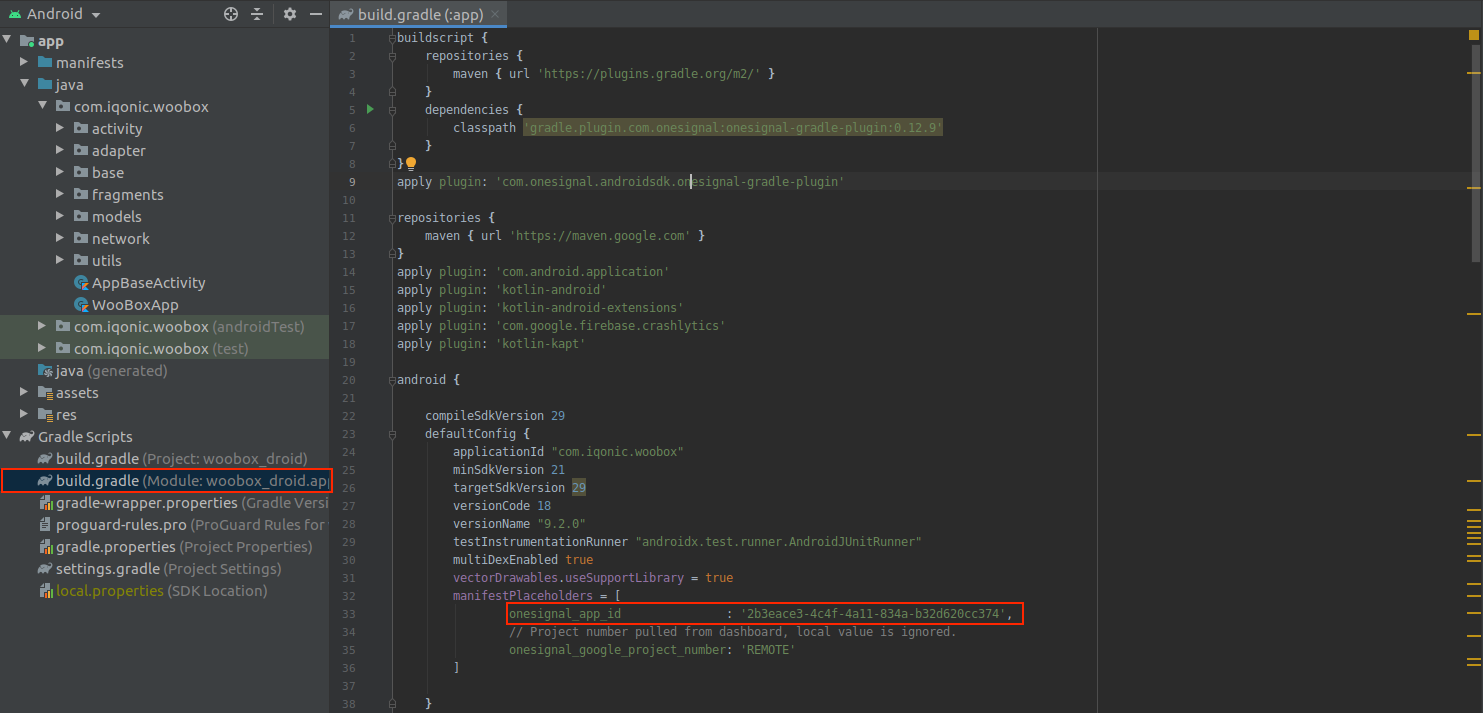Click the versionName "9.2.0" value

(x=561, y=524)
